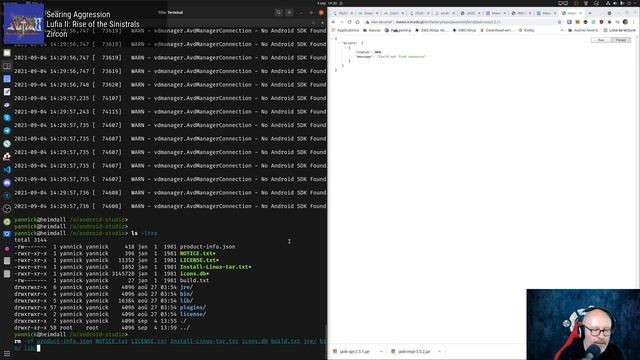
Task: Bookmark this page with the star
Action: pyautogui.click(x=560, y=22)
